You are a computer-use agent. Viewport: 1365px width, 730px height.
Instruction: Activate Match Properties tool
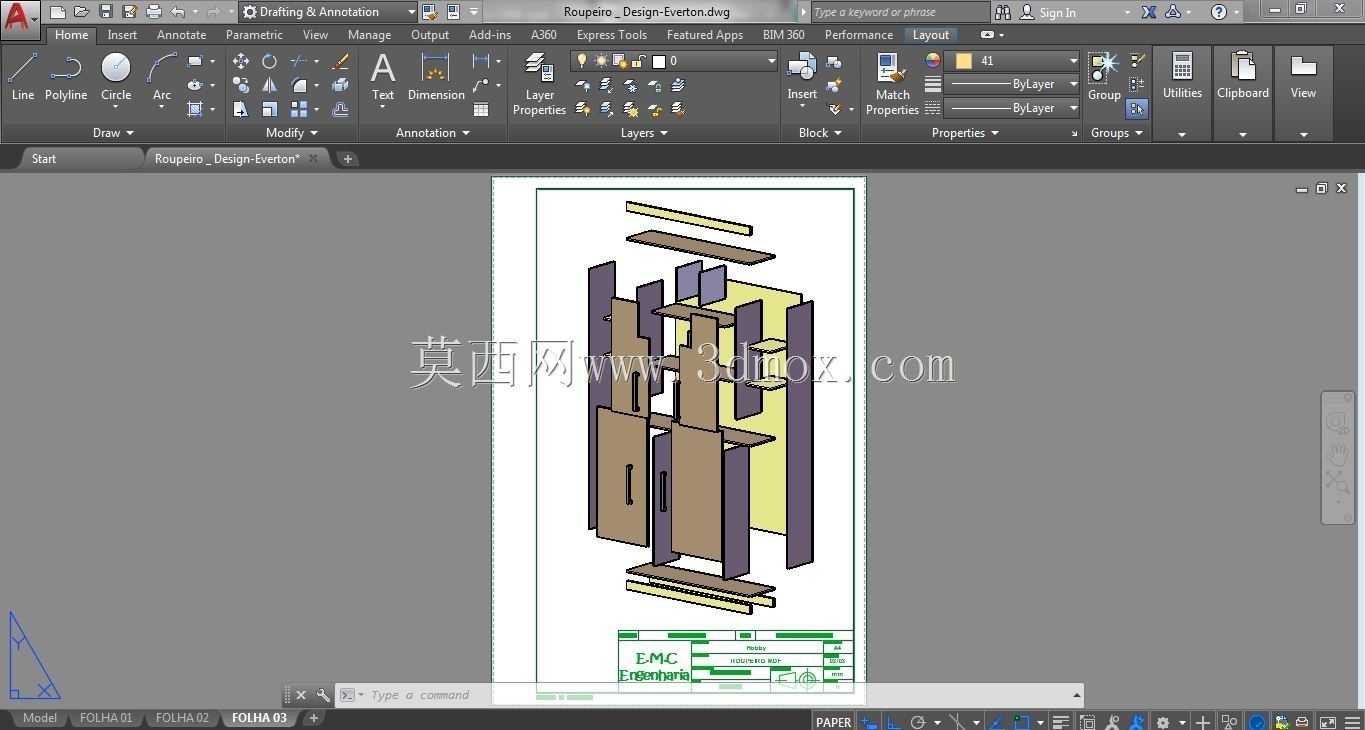892,84
